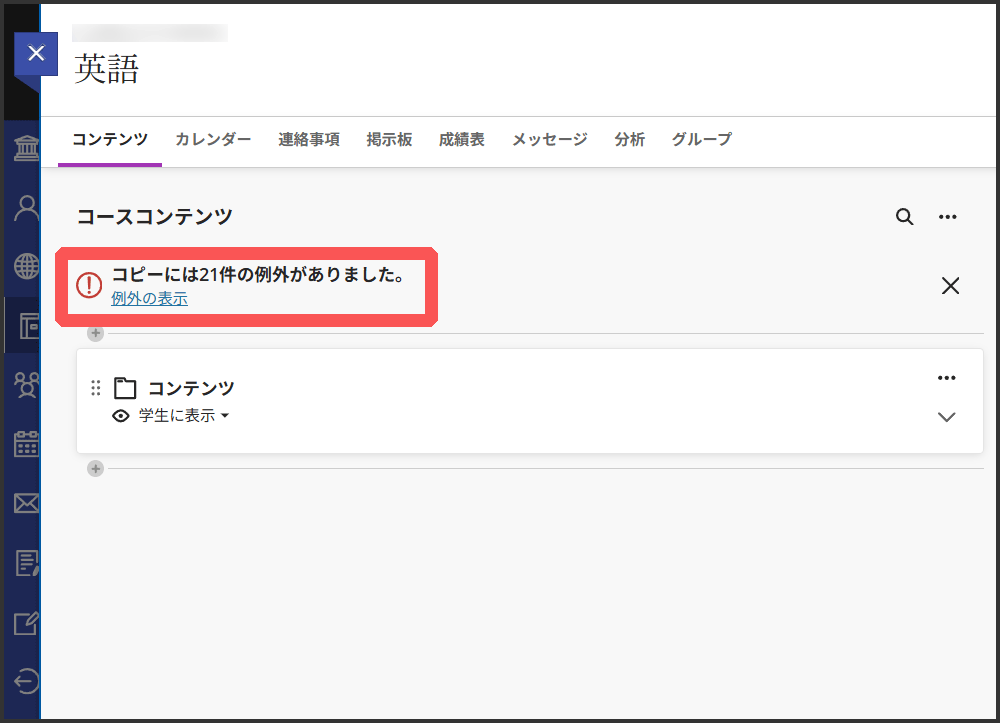Open the sidebar calendar icon
The height and width of the screenshot is (723, 1000).
pos(25,444)
